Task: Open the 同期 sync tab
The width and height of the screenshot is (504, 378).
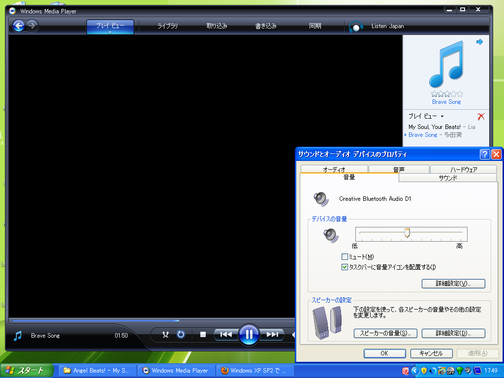Action: point(315,26)
